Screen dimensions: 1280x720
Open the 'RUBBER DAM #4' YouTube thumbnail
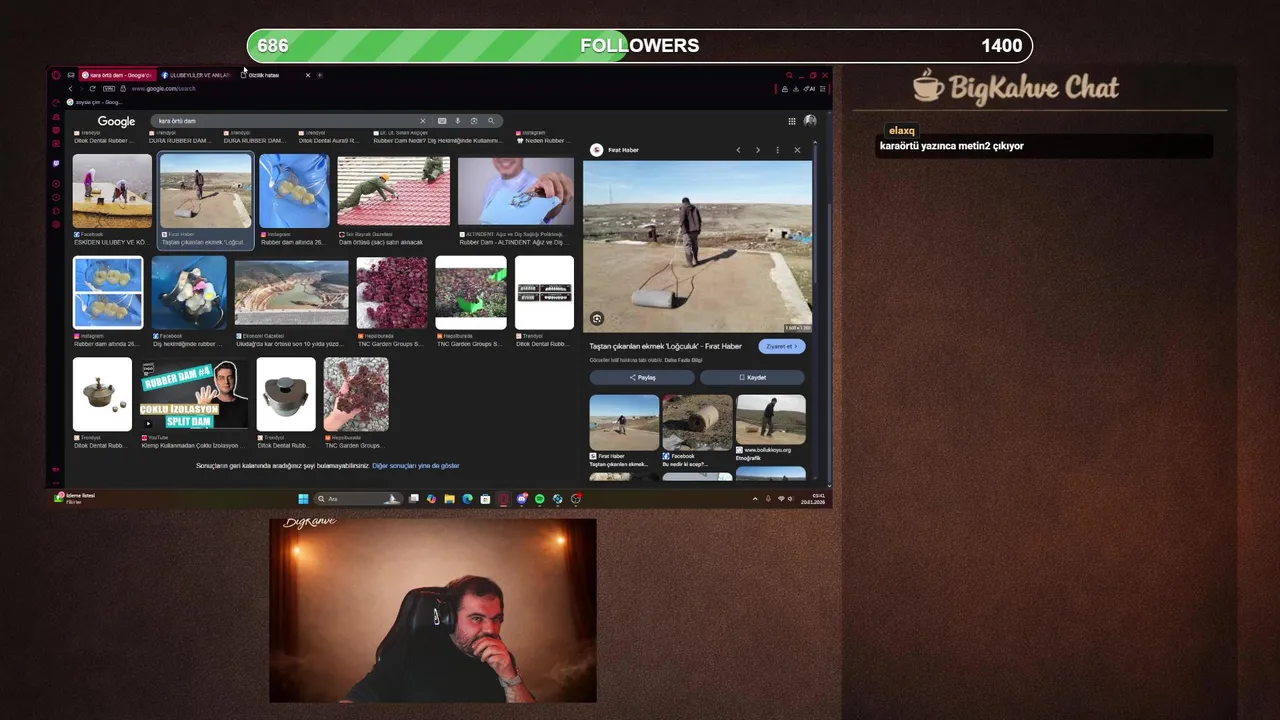click(x=194, y=394)
